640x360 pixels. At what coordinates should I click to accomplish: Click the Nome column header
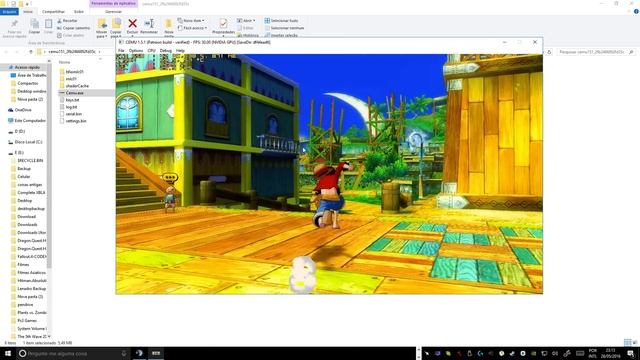coord(64,62)
